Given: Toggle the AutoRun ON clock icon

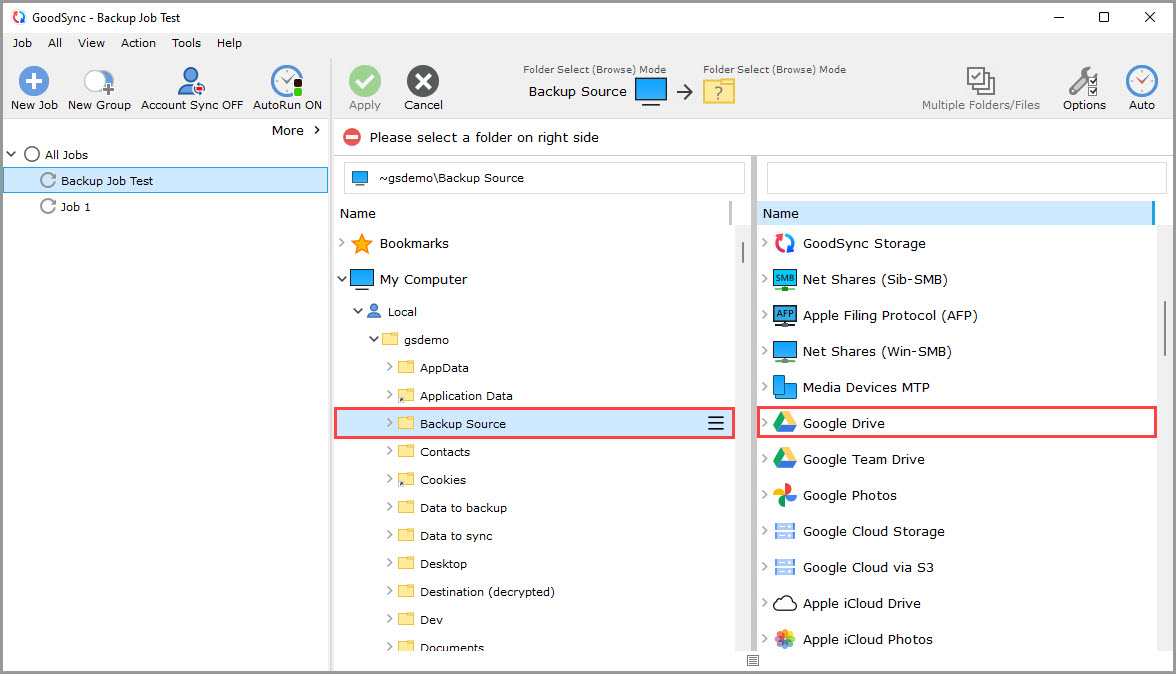Looking at the screenshot, I should click(x=286, y=81).
